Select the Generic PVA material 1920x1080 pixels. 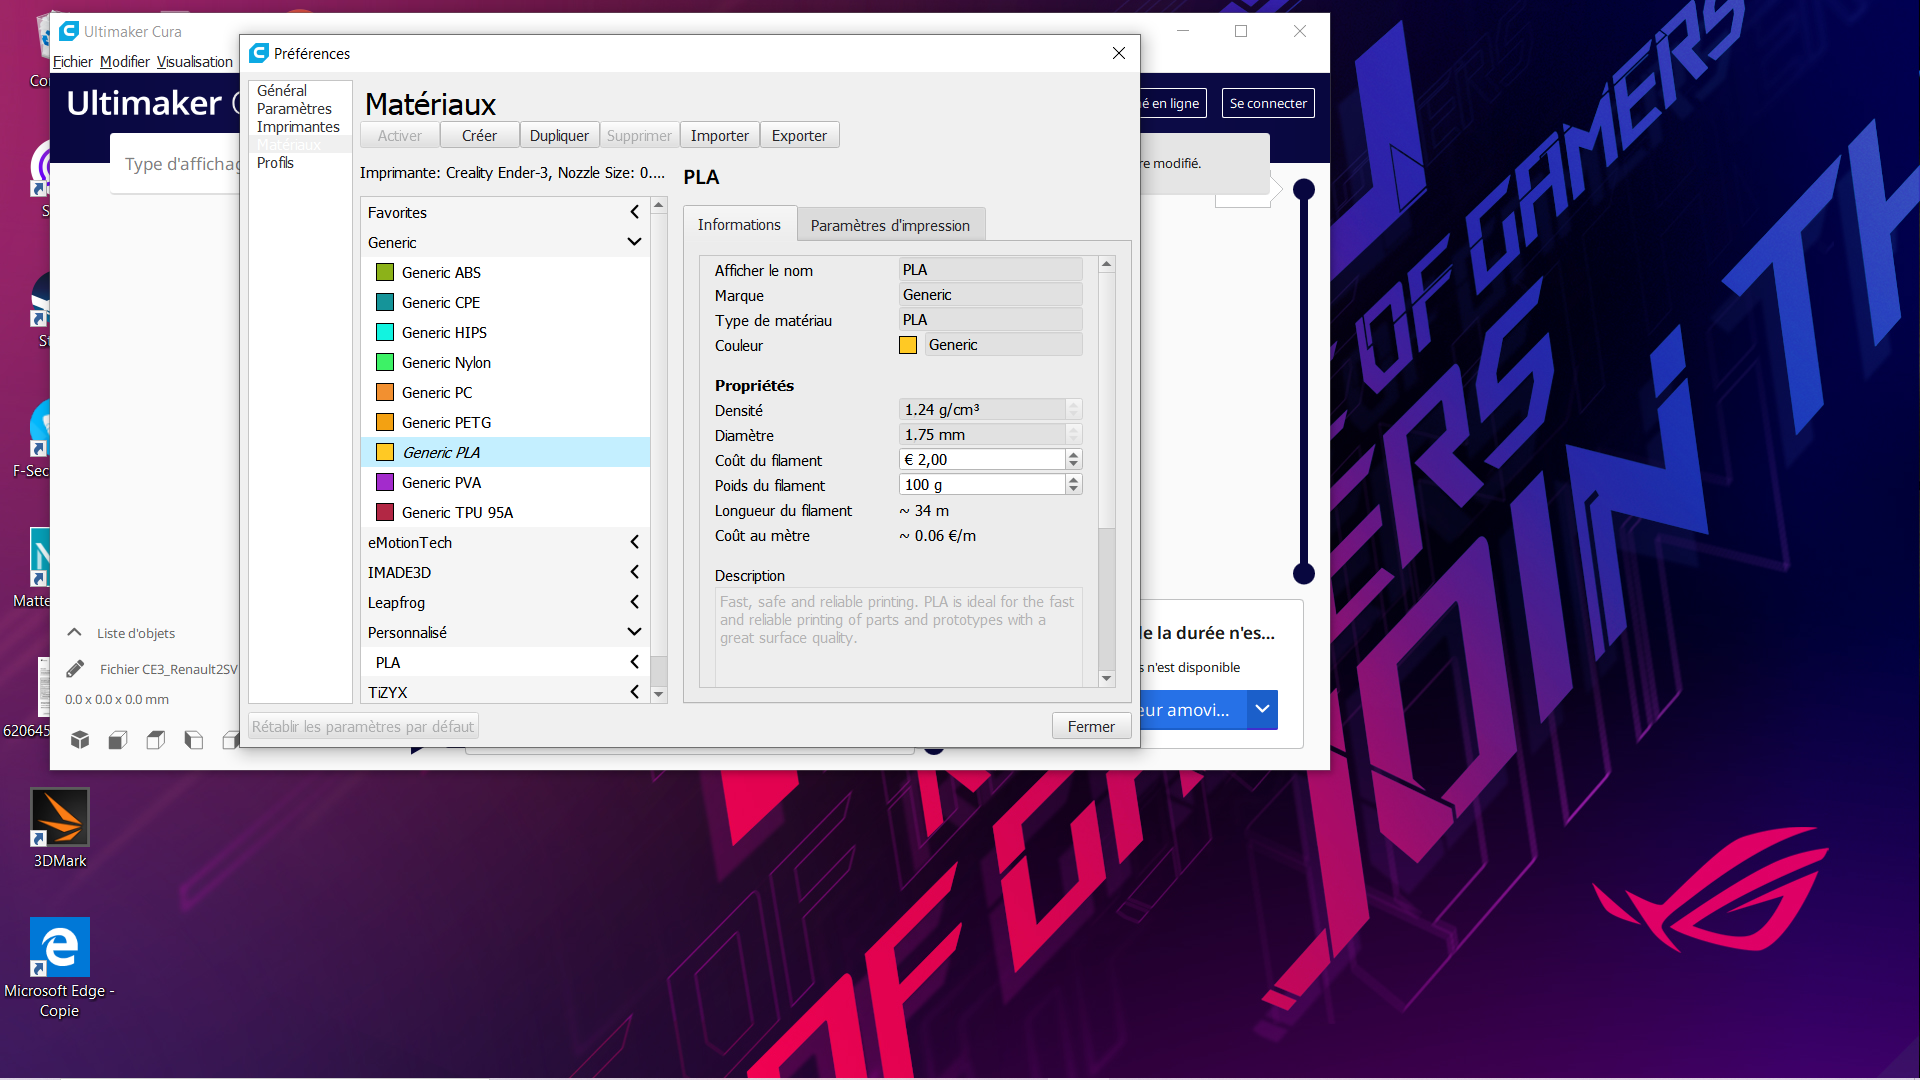[x=441, y=482]
